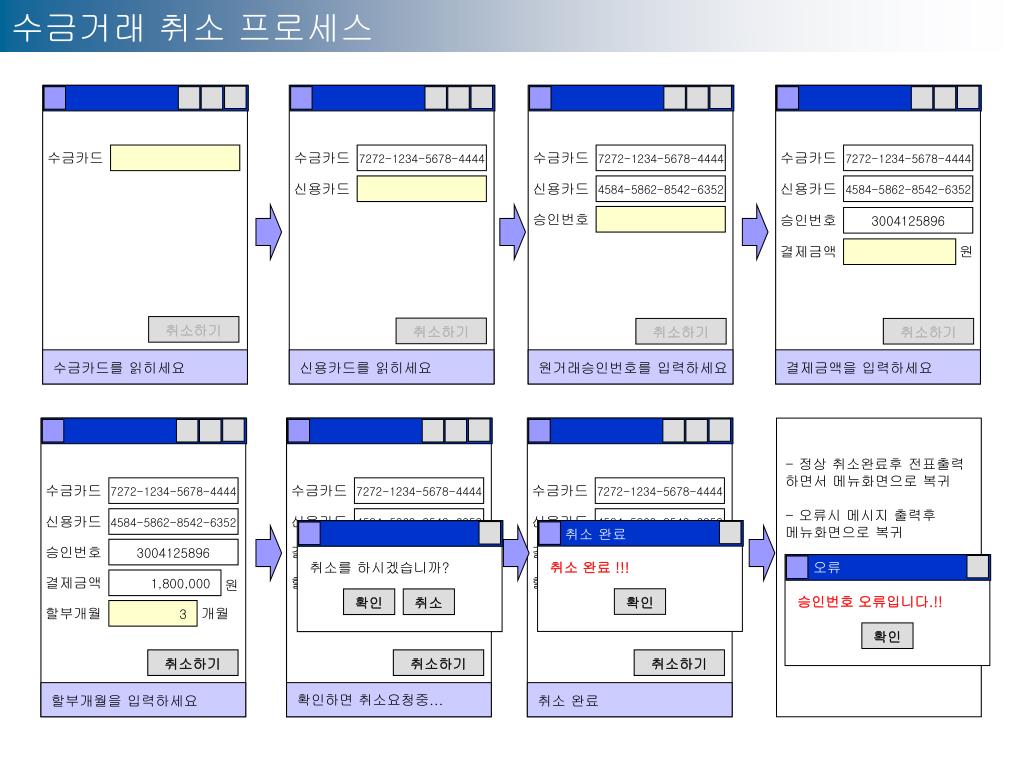Click title-bar system icon of 수금카드를 읽히세요 window
1024x768 pixels.
click(x=54, y=98)
